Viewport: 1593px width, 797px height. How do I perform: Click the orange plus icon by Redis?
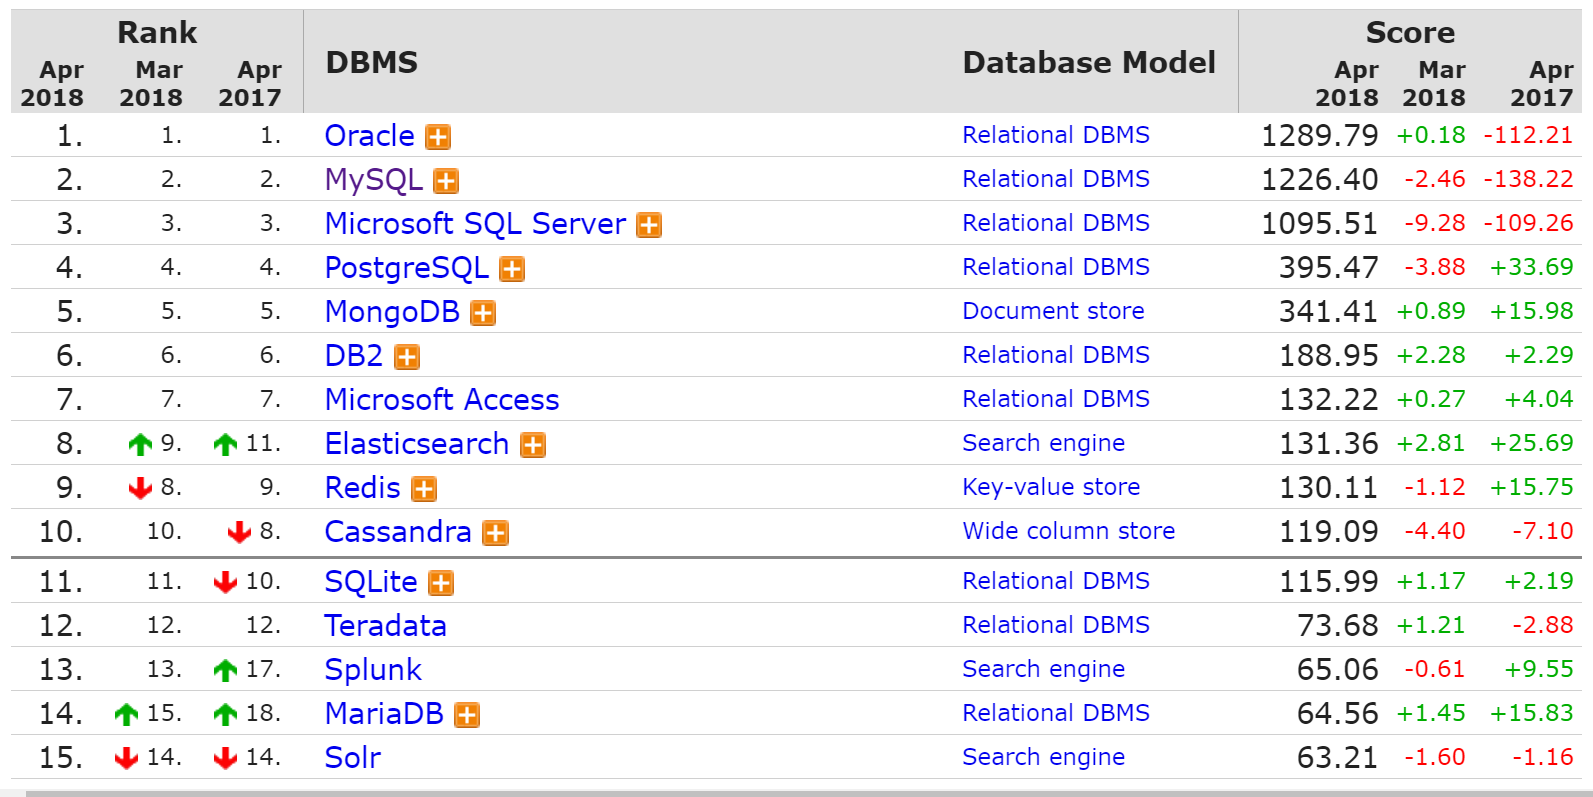tap(424, 489)
